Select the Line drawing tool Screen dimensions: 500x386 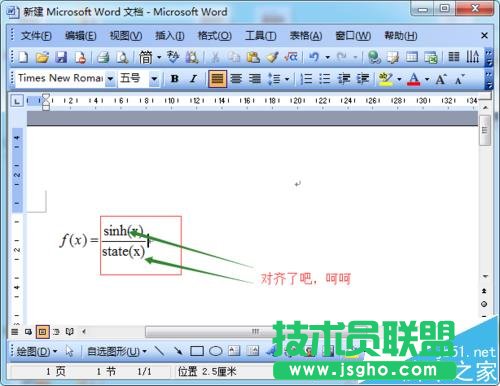click(159, 351)
